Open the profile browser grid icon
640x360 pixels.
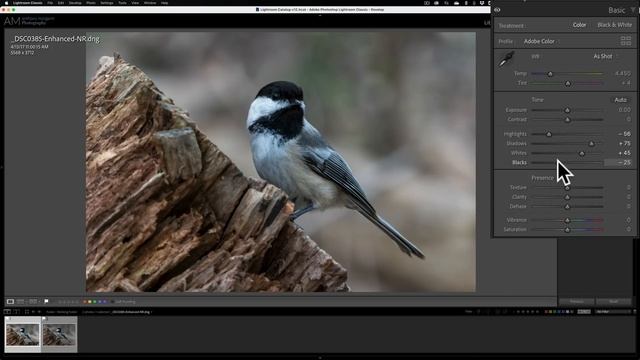click(626, 41)
